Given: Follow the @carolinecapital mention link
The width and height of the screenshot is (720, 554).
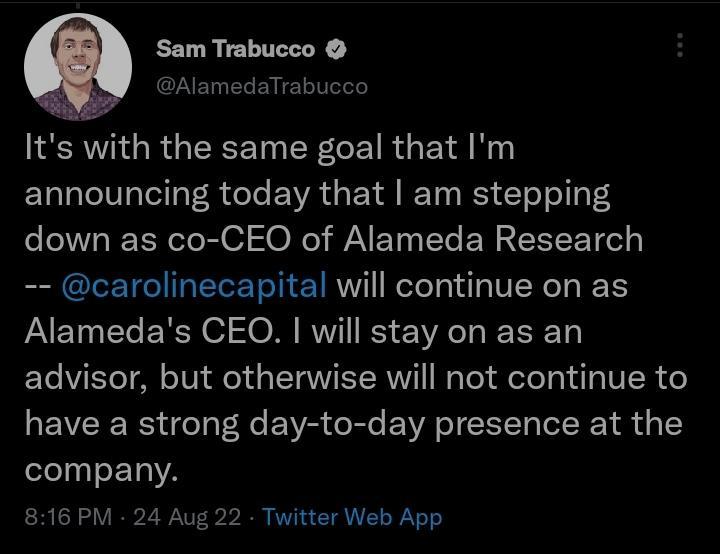Looking at the screenshot, I should tap(194, 285).
